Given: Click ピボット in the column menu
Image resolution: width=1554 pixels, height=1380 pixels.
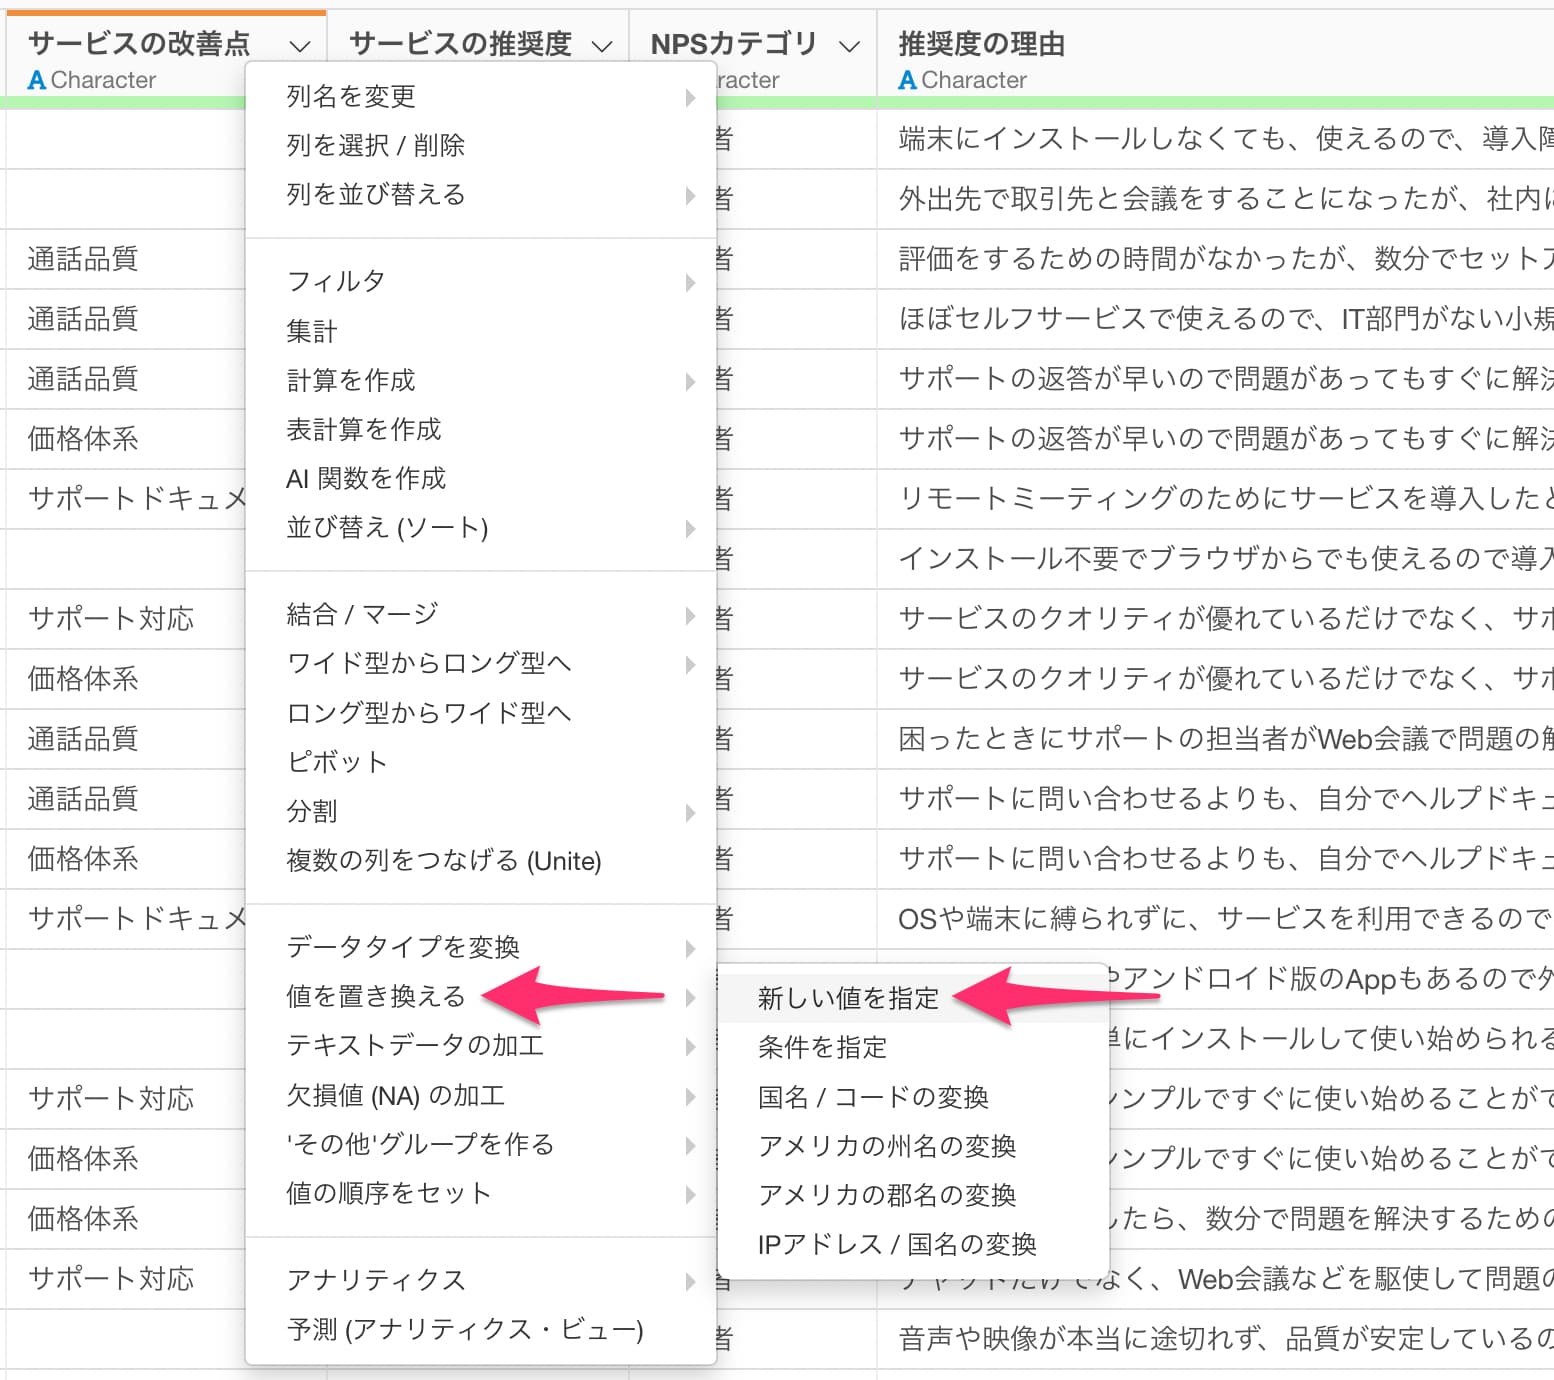Looking at the screenshot, I should tap(336, 762).
